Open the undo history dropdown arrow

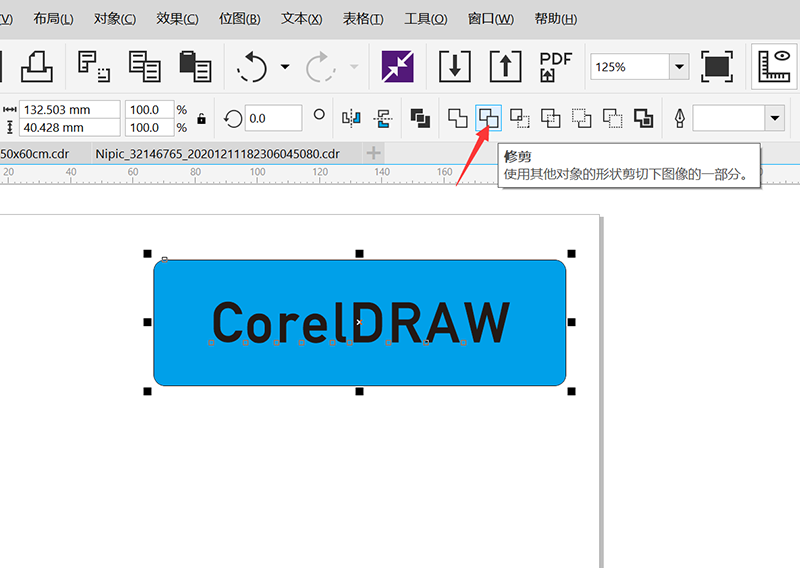[x=285, y=66]
